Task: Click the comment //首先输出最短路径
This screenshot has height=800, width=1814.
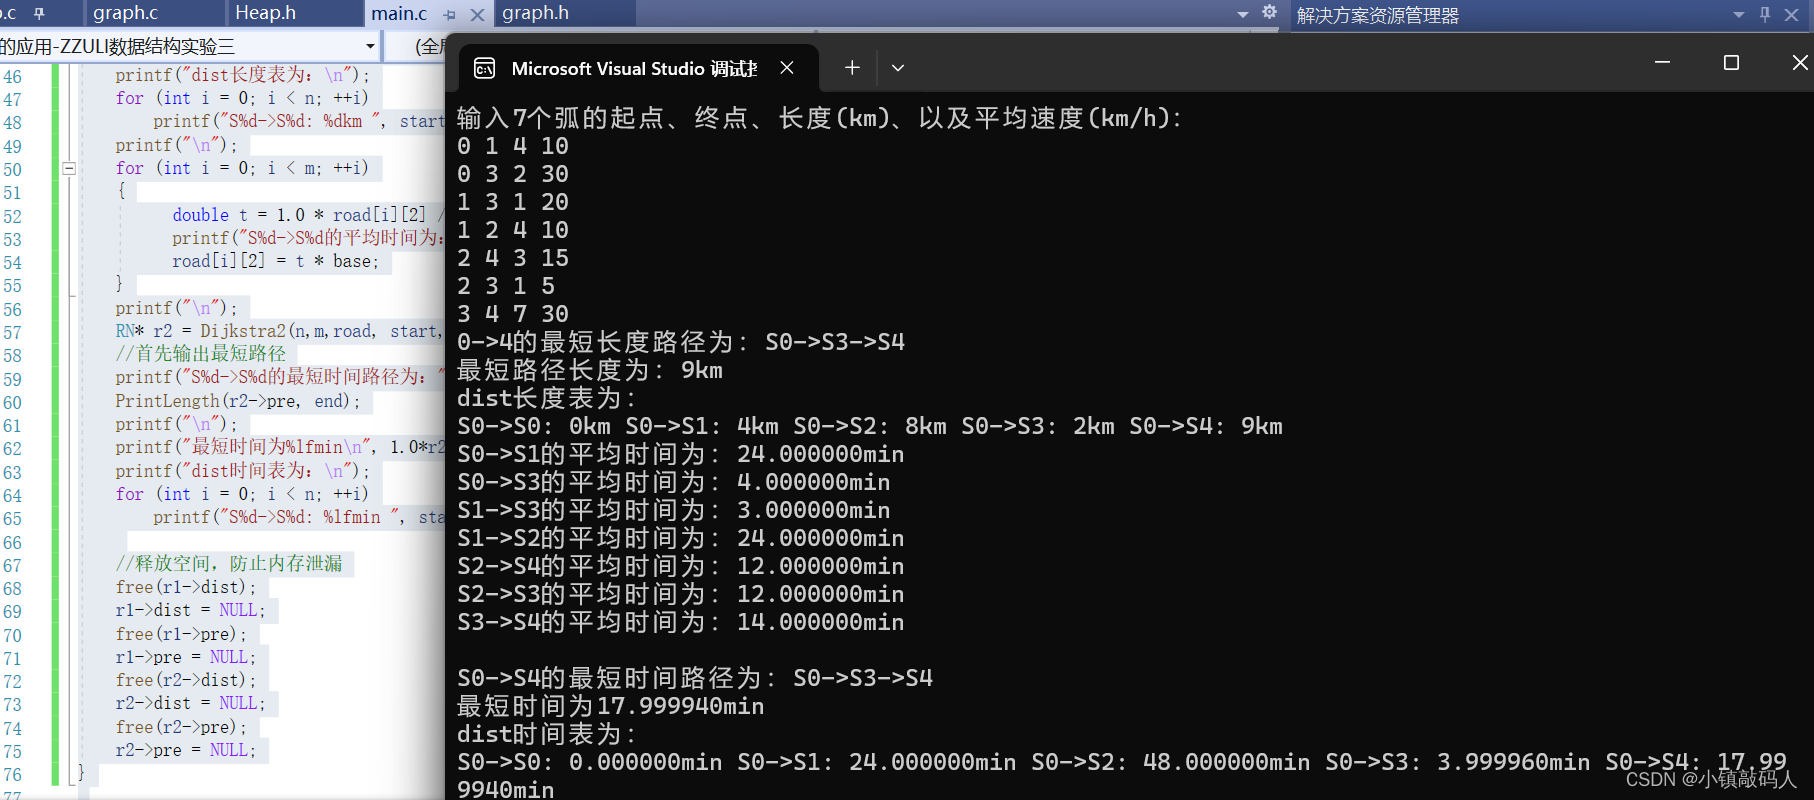Action: [200, 354]
